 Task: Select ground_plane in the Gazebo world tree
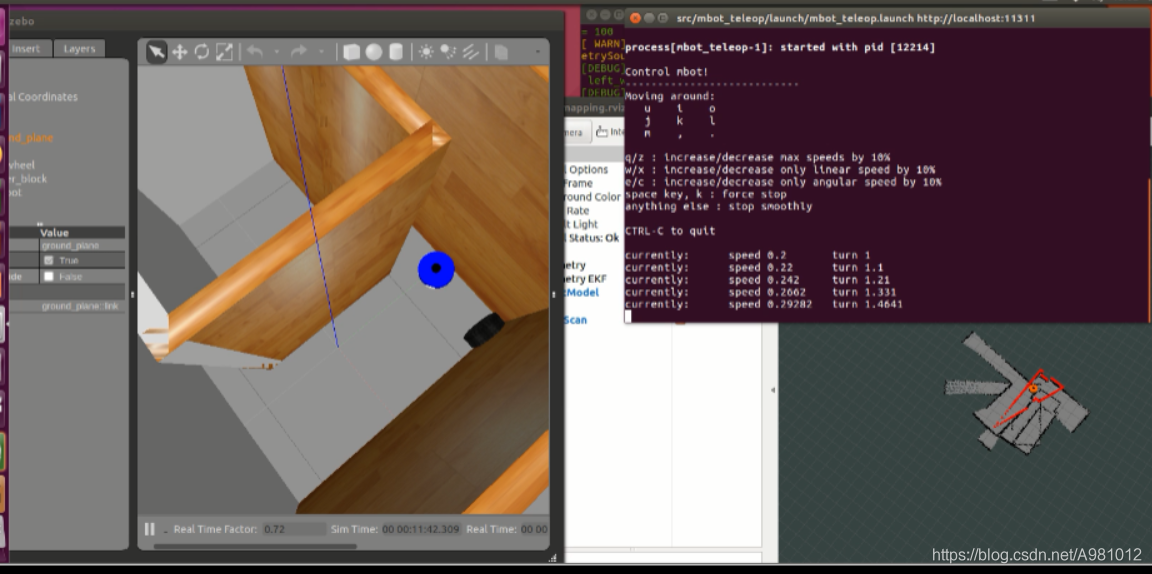pos(31,137)
